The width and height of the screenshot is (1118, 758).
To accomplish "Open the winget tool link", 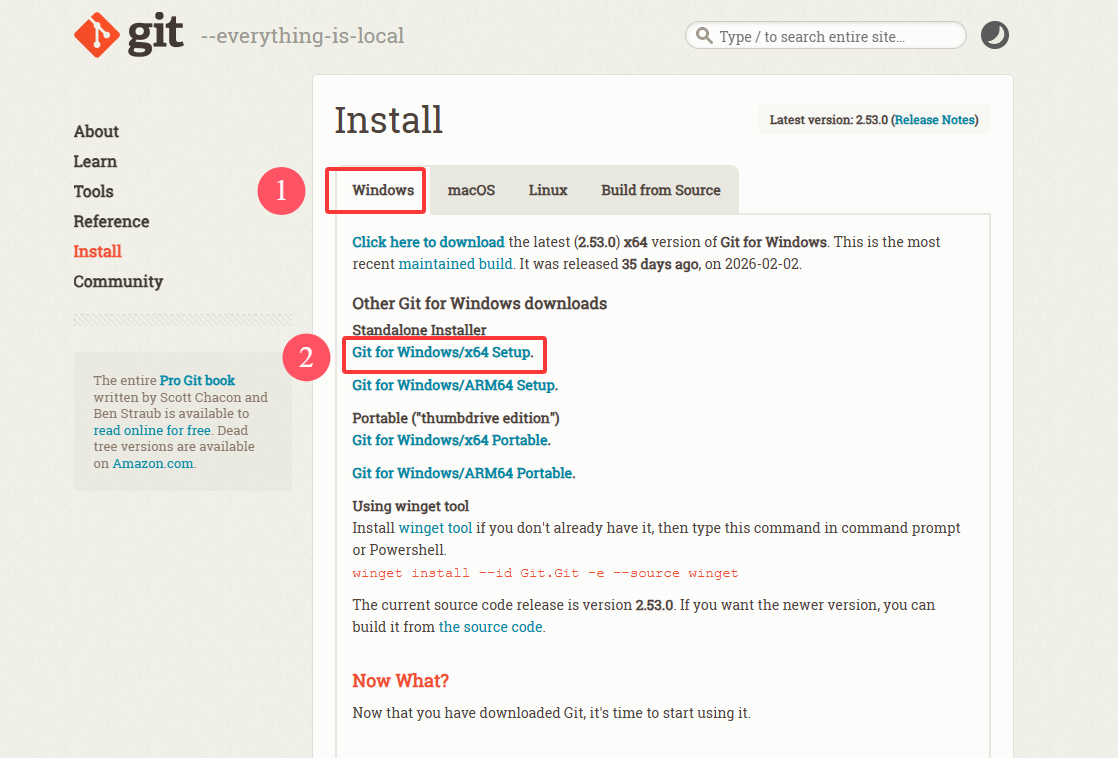I will [435, 528].
